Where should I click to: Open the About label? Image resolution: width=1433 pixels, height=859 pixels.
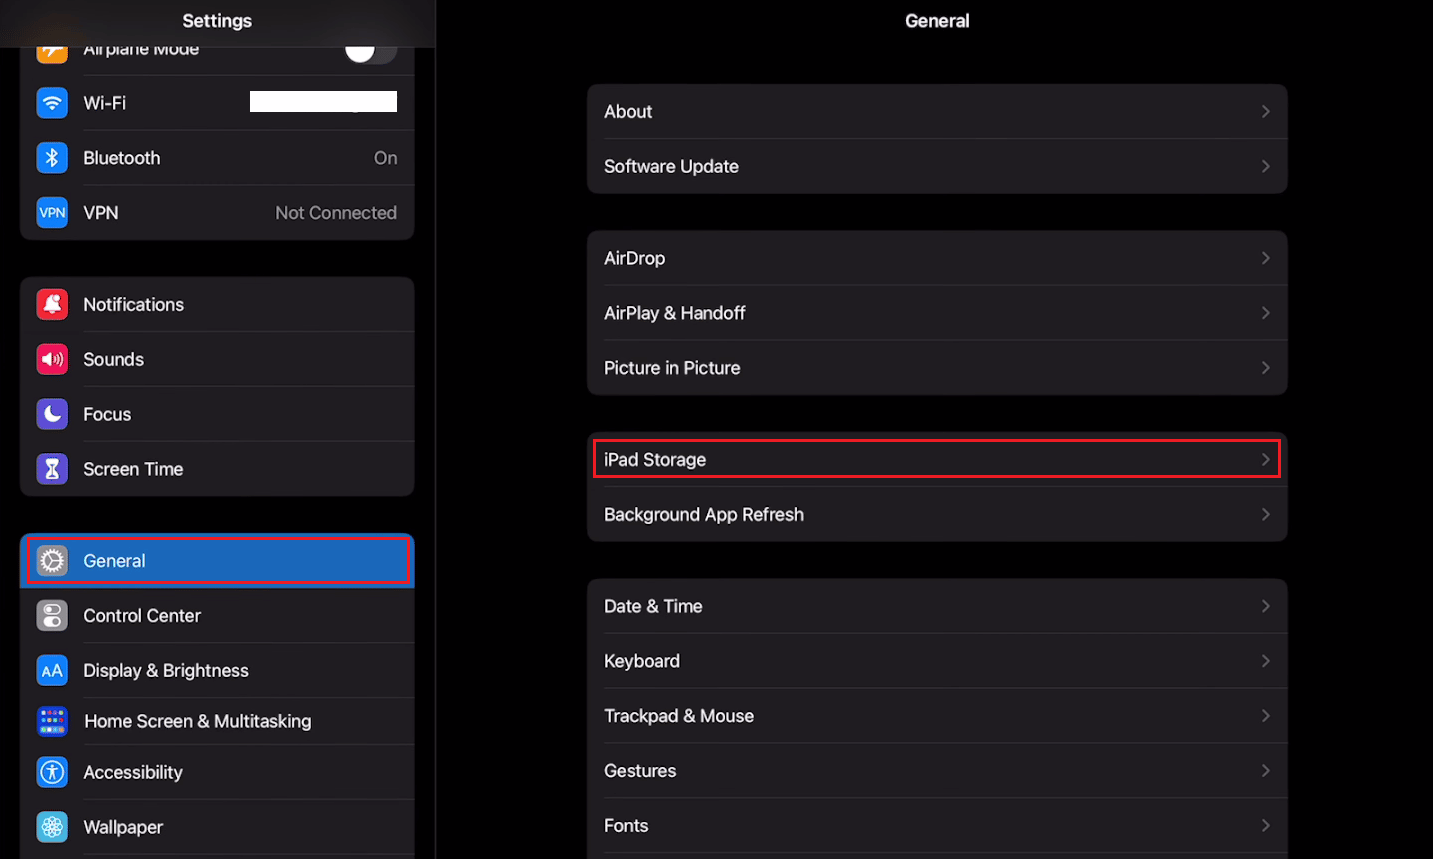coord(628,112)
